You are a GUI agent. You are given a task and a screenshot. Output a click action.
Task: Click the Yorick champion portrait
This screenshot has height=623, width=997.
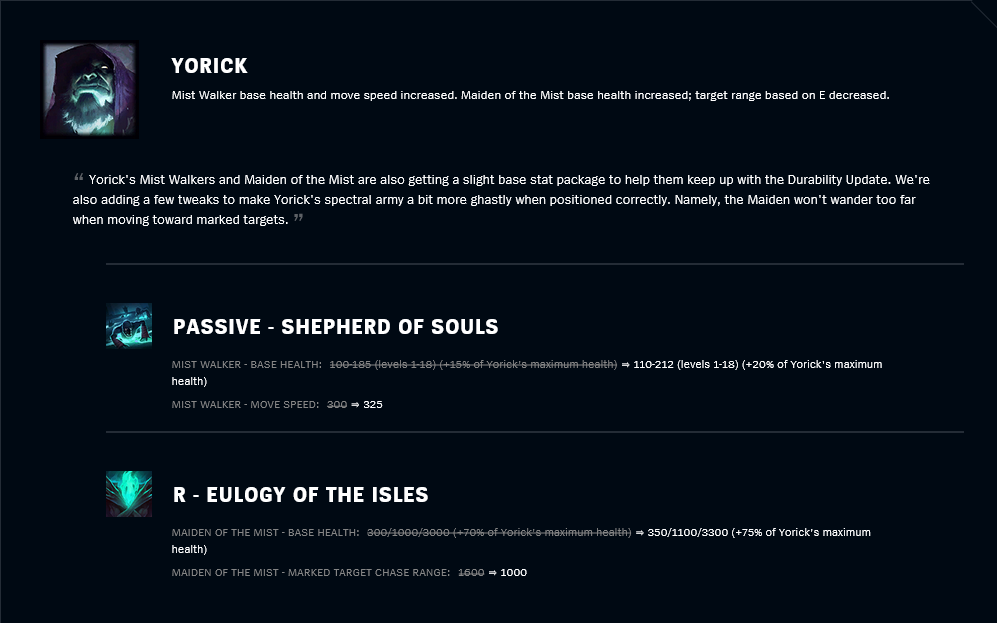point(90,90)
